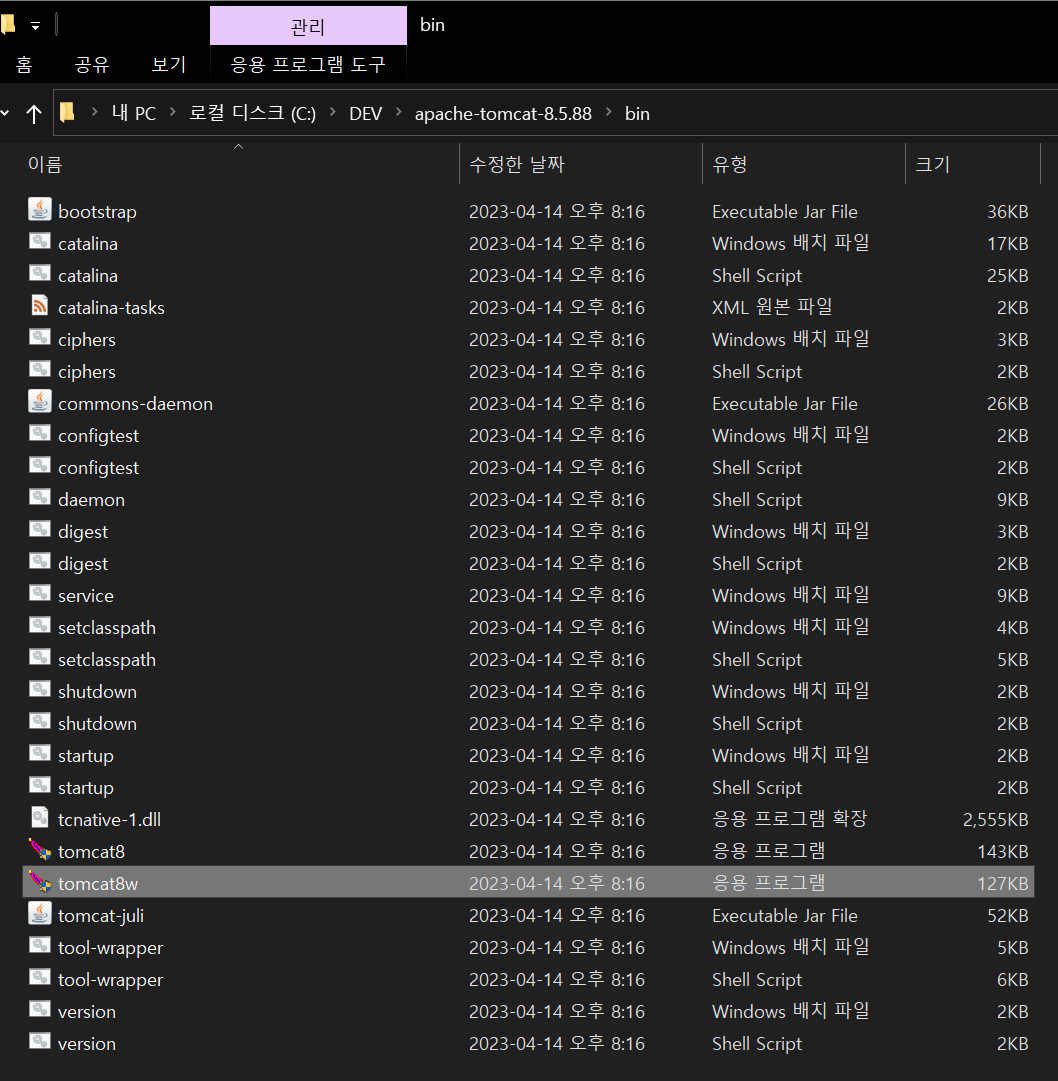Click XML 원본 파일 type text
Screen dimensions: 1058x1081
[x=772, y=307]
